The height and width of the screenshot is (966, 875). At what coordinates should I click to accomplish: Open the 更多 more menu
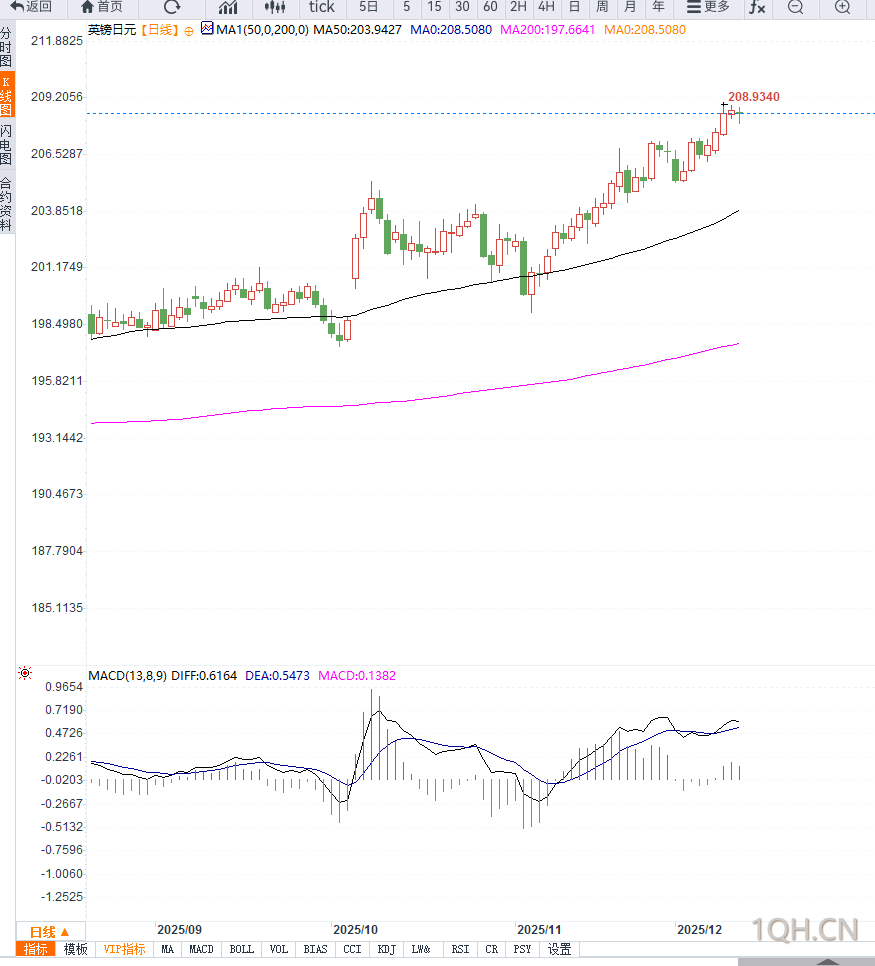point(708,7)
